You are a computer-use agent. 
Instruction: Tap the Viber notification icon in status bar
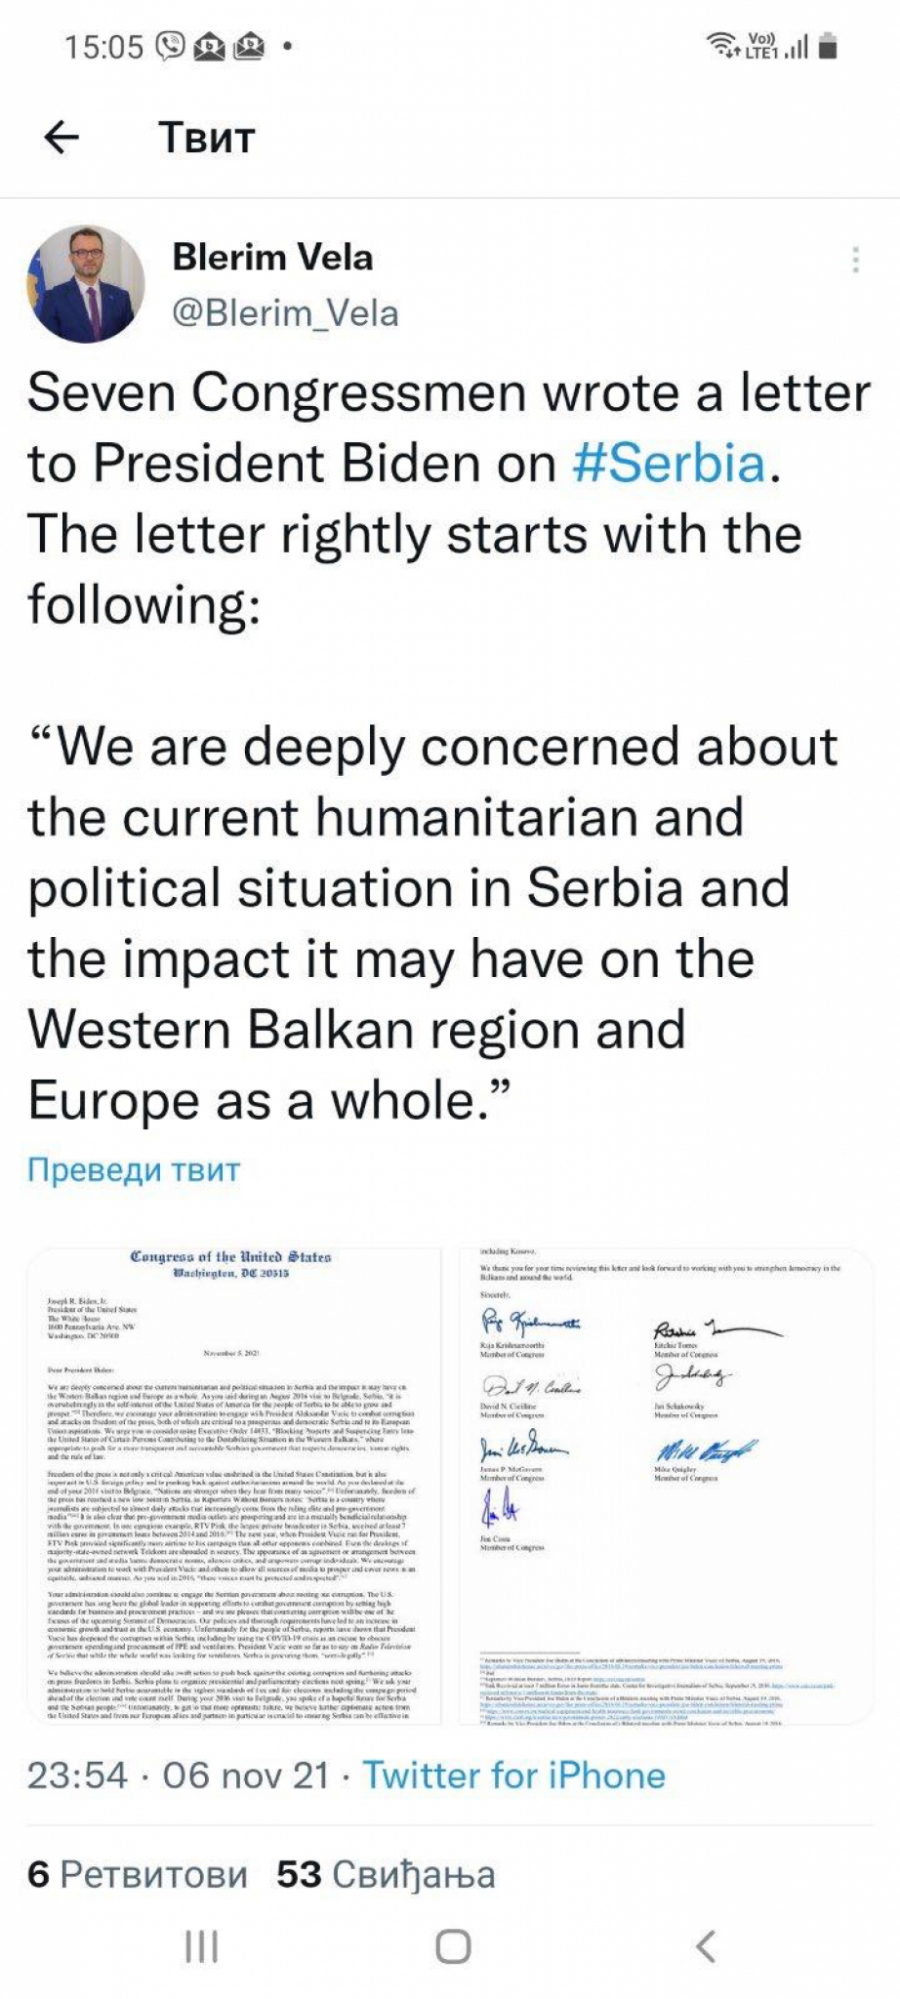click(x=171, y=46)
